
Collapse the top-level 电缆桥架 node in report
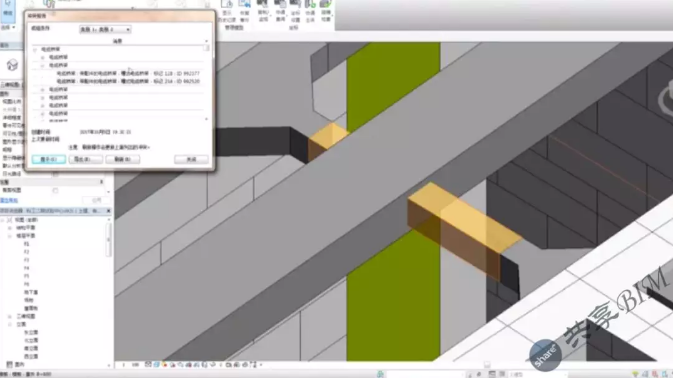(x=35, y=49)
